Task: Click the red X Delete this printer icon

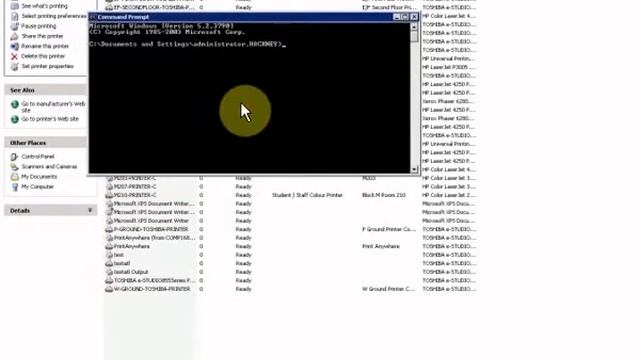Action: pos(14,56)
